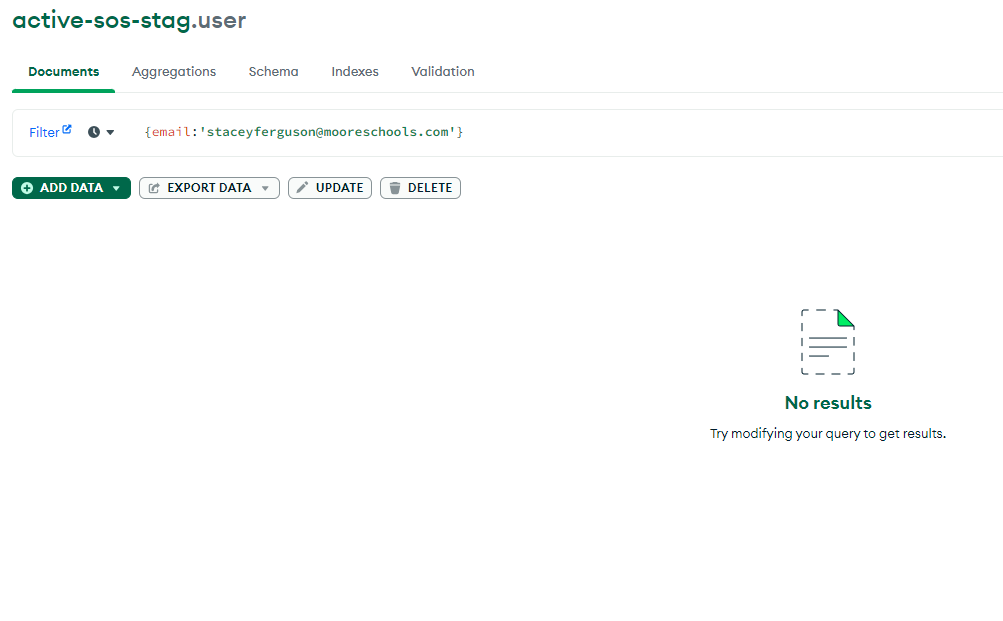The height and width of the screenshot is (621, 1003).
Task: Click the pencil icon on UPDATE button
Action: [x=302, y=188]
